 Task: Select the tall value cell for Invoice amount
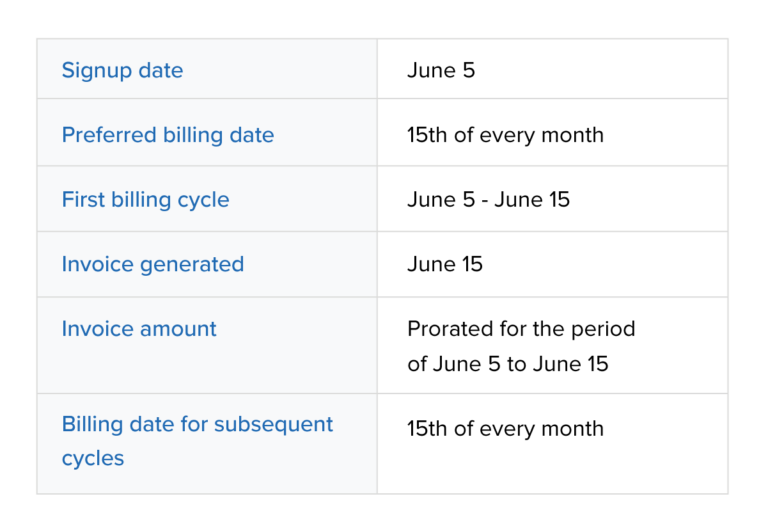(552, 345)
